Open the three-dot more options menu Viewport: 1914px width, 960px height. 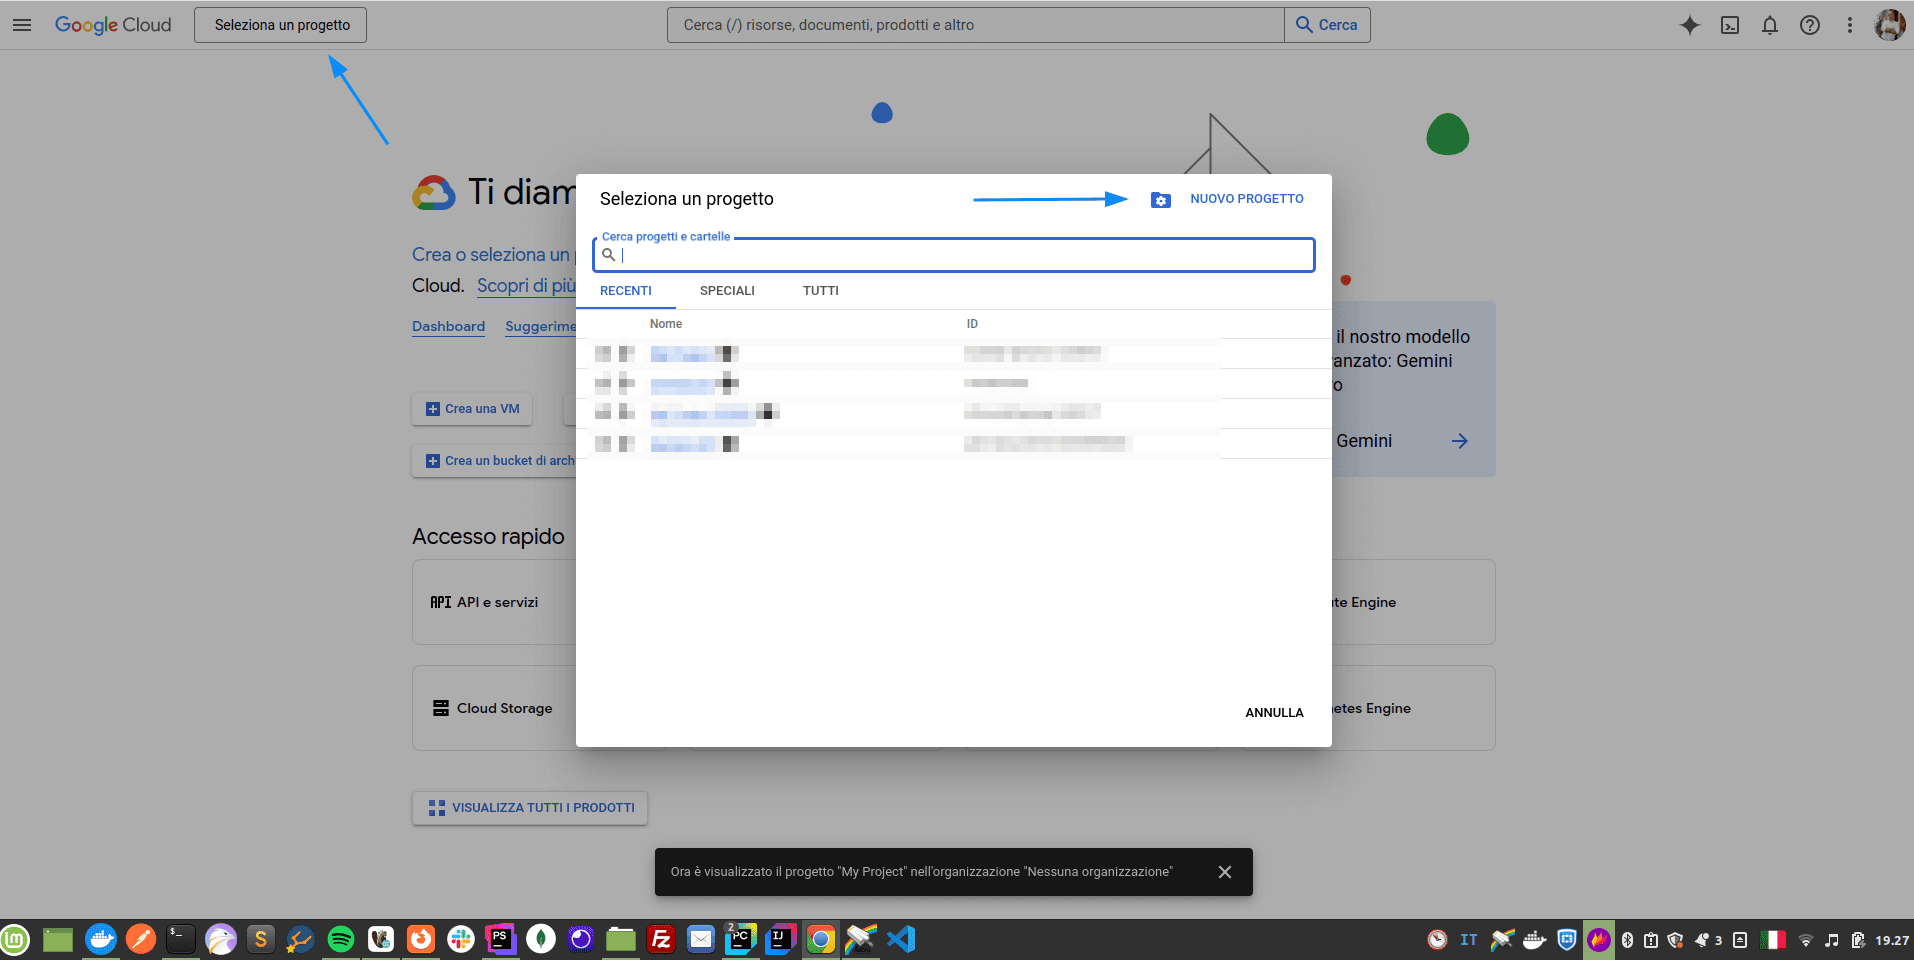pyautogui.click(x=1850, y=25)
